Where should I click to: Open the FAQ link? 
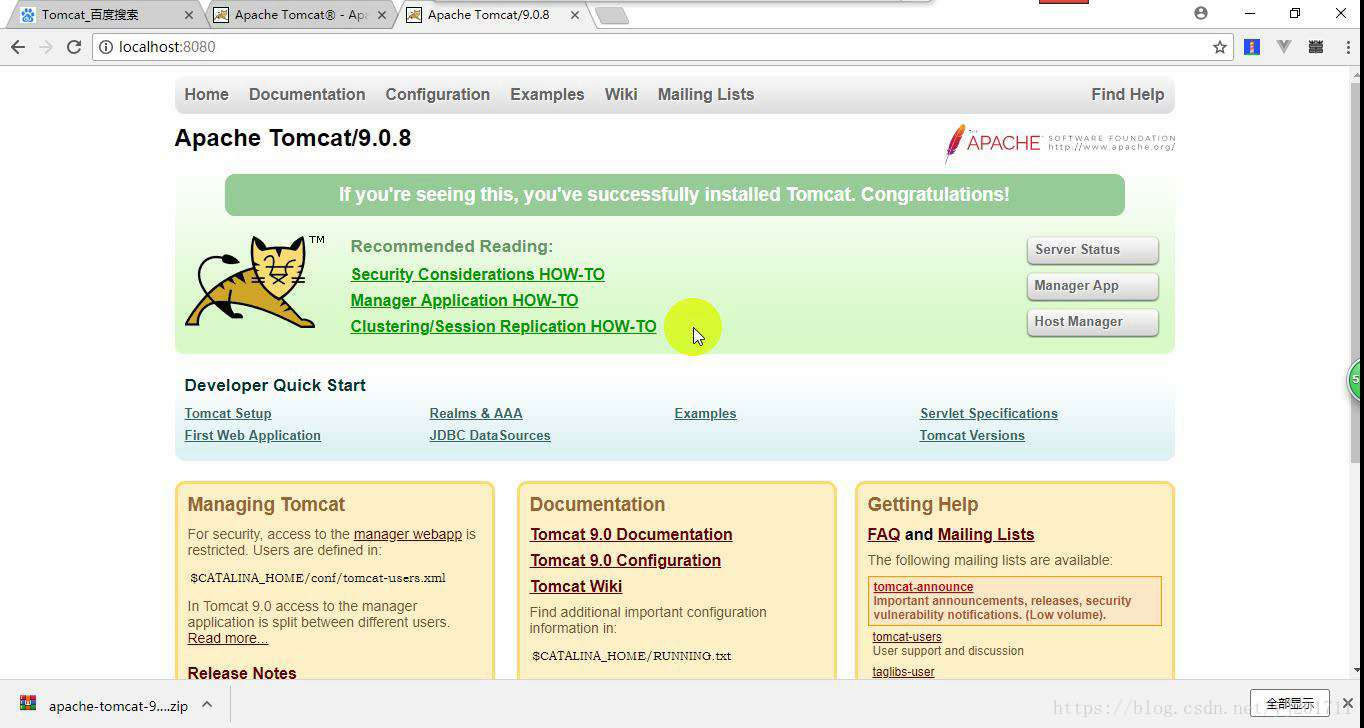(x=884, y=534)
